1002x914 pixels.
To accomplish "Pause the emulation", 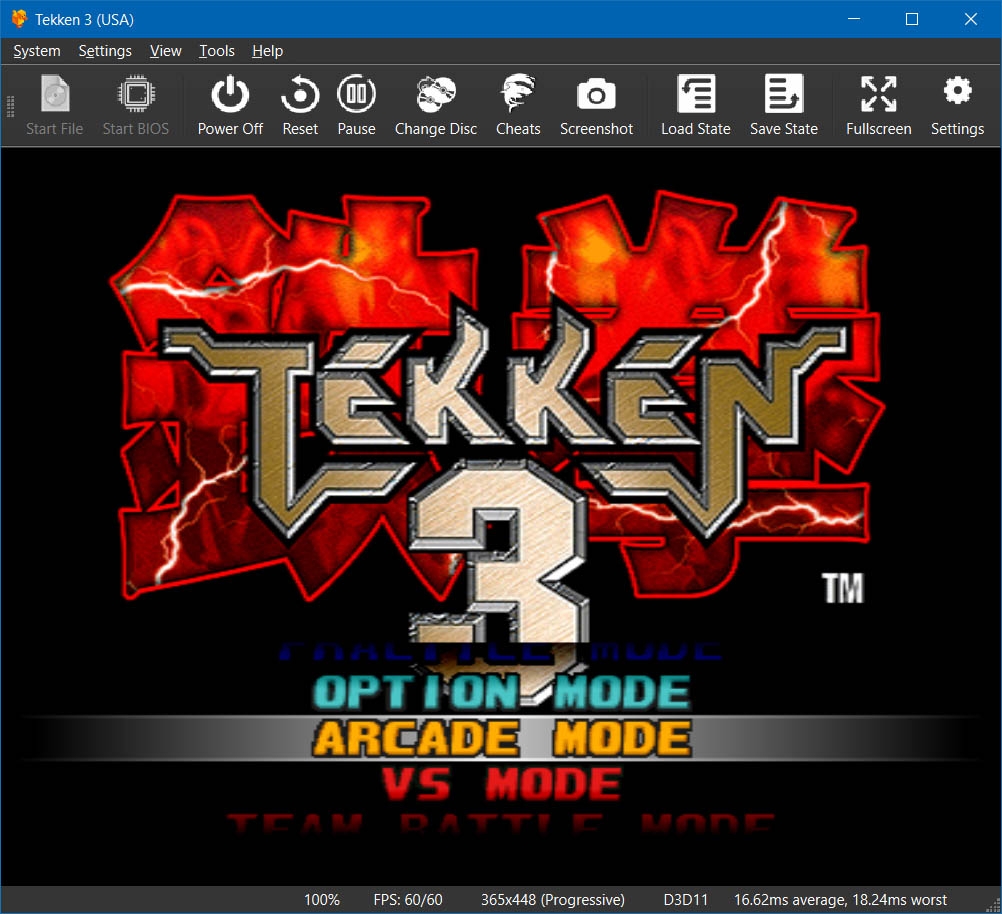I will pos(356,105).
